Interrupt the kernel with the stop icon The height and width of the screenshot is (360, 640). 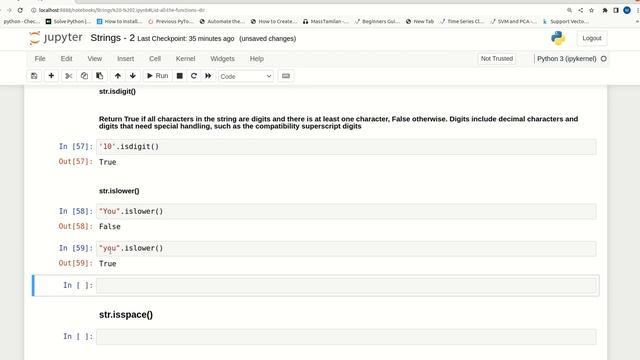pos(180,76)
